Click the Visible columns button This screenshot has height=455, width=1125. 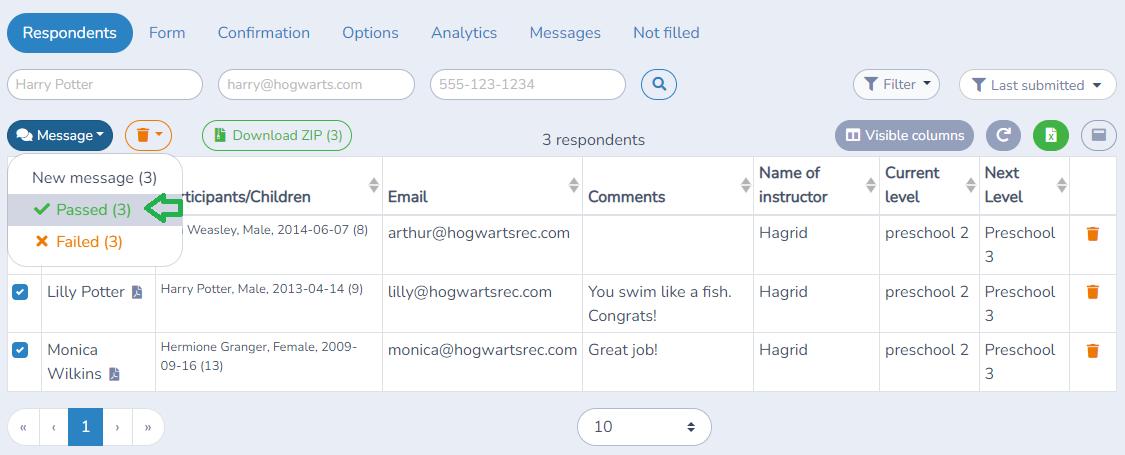pyautogui.click(x=905, y=135)
